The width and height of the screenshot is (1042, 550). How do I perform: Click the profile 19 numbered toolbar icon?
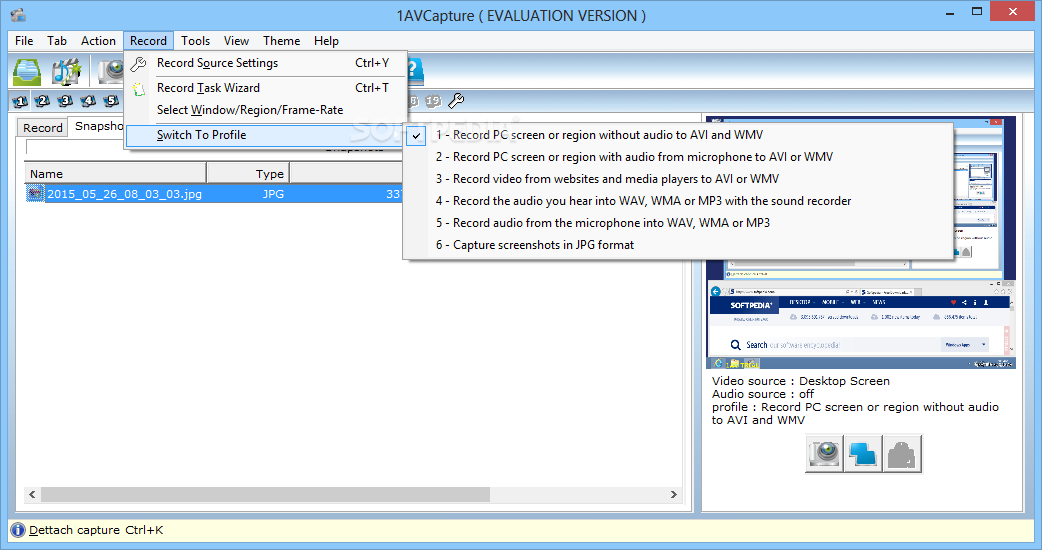pos(433,101)
